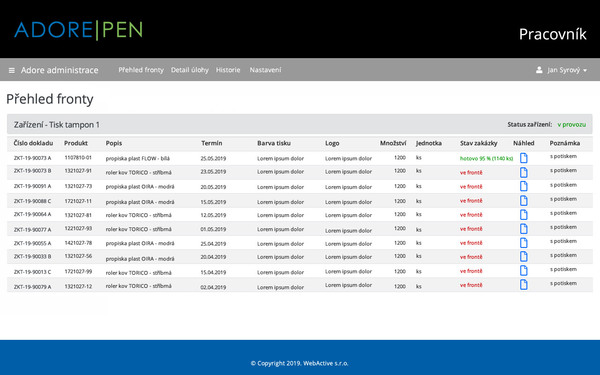Click the user profile icon beside Jan Syrový
This screenshot has width=600, height=375.
(x=539, y=70)
